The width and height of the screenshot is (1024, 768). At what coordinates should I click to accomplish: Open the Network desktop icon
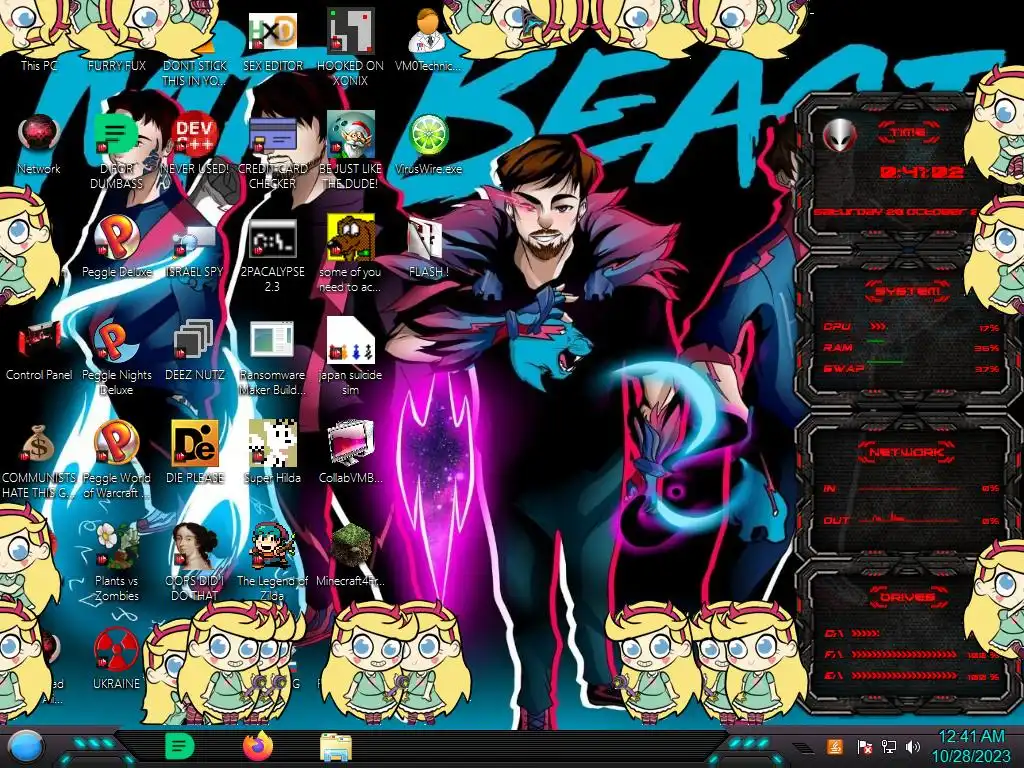39,135
